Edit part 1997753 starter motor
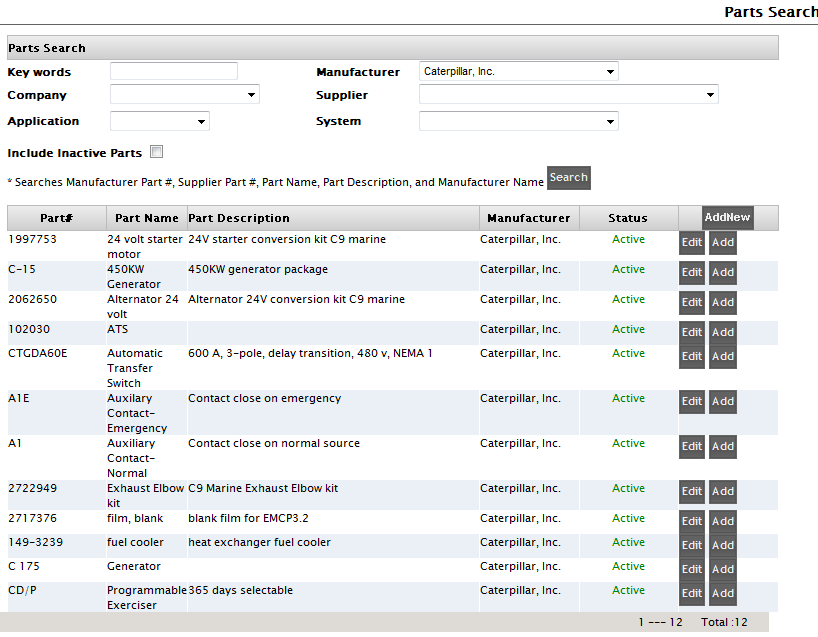This screenshot has height=637, width=818. pyautogui.click(x=691, y=242)
